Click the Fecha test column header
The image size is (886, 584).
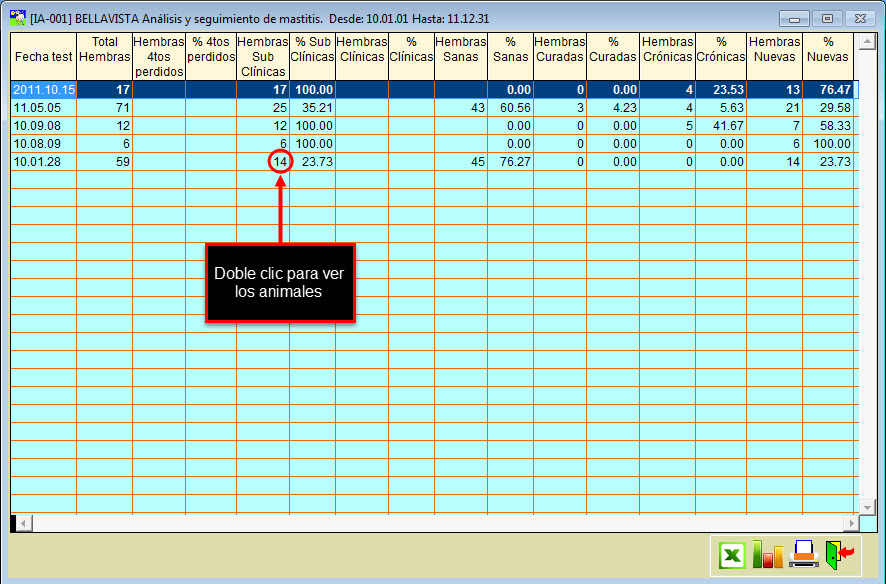point(43,57)
